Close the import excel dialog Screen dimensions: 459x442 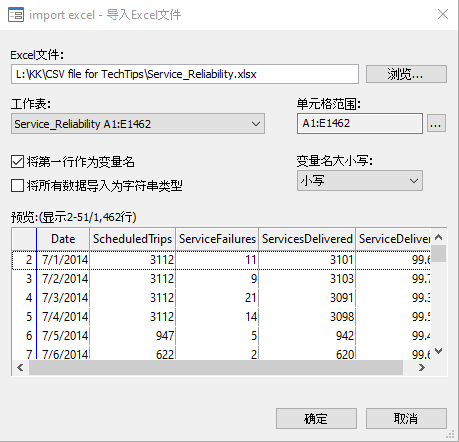(443, 14)
